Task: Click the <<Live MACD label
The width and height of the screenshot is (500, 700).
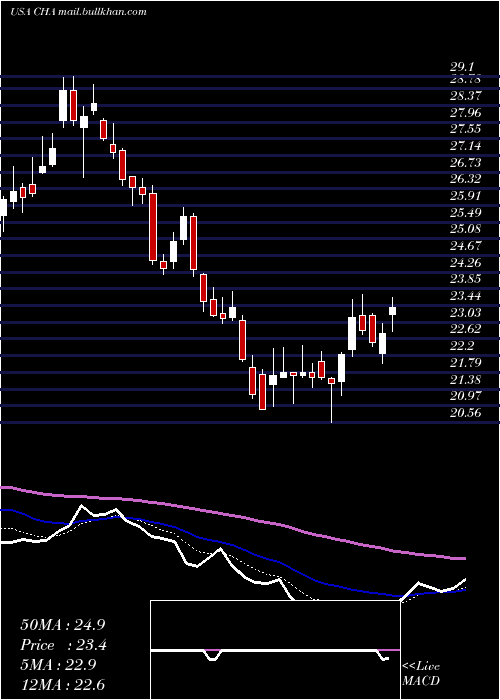Action: 421,673
